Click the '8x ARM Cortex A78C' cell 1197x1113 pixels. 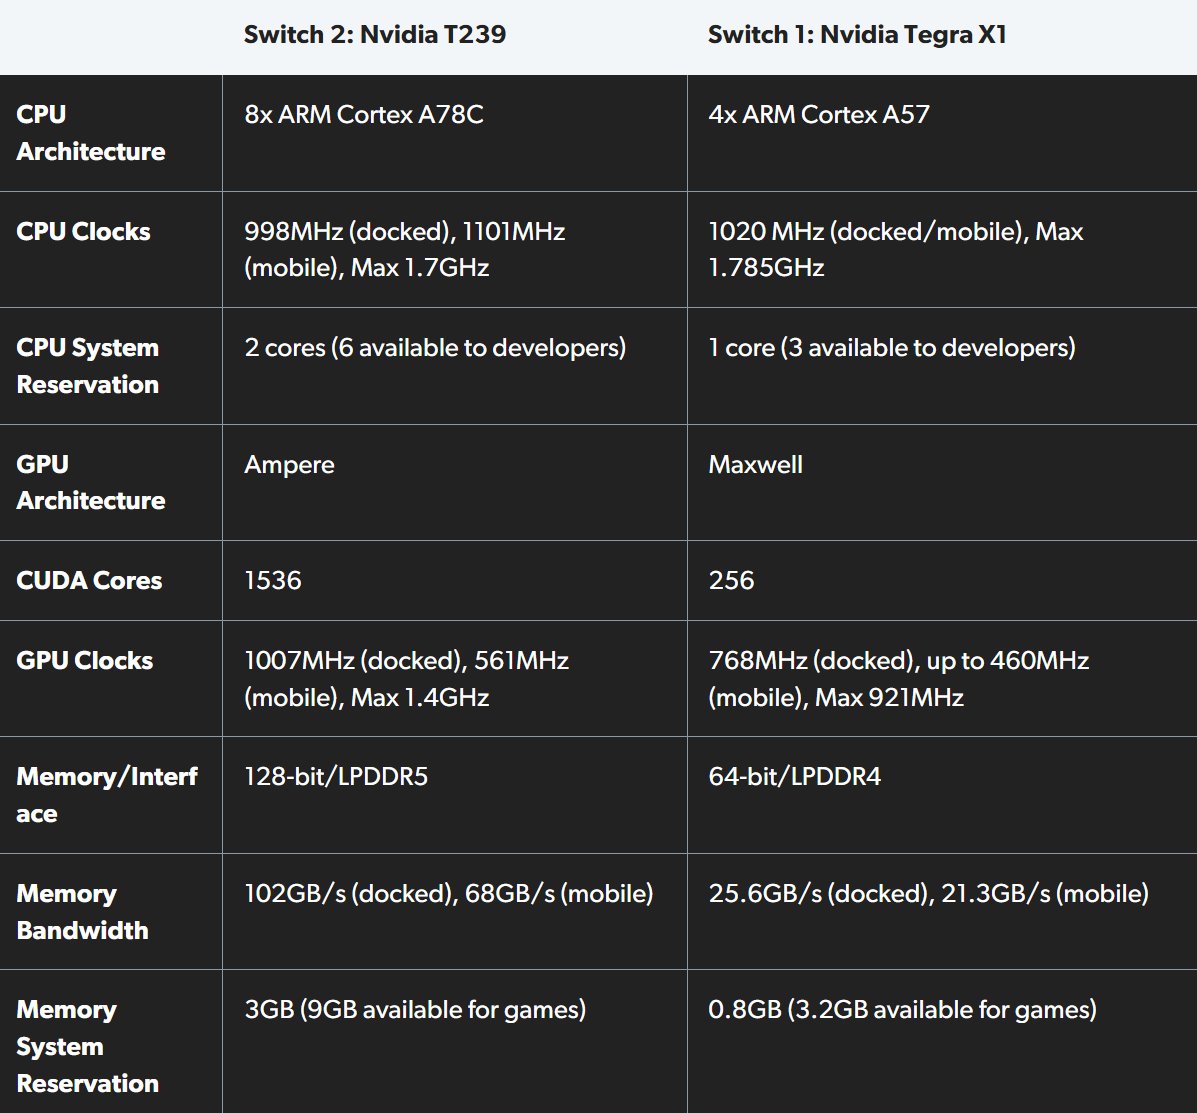364,115
